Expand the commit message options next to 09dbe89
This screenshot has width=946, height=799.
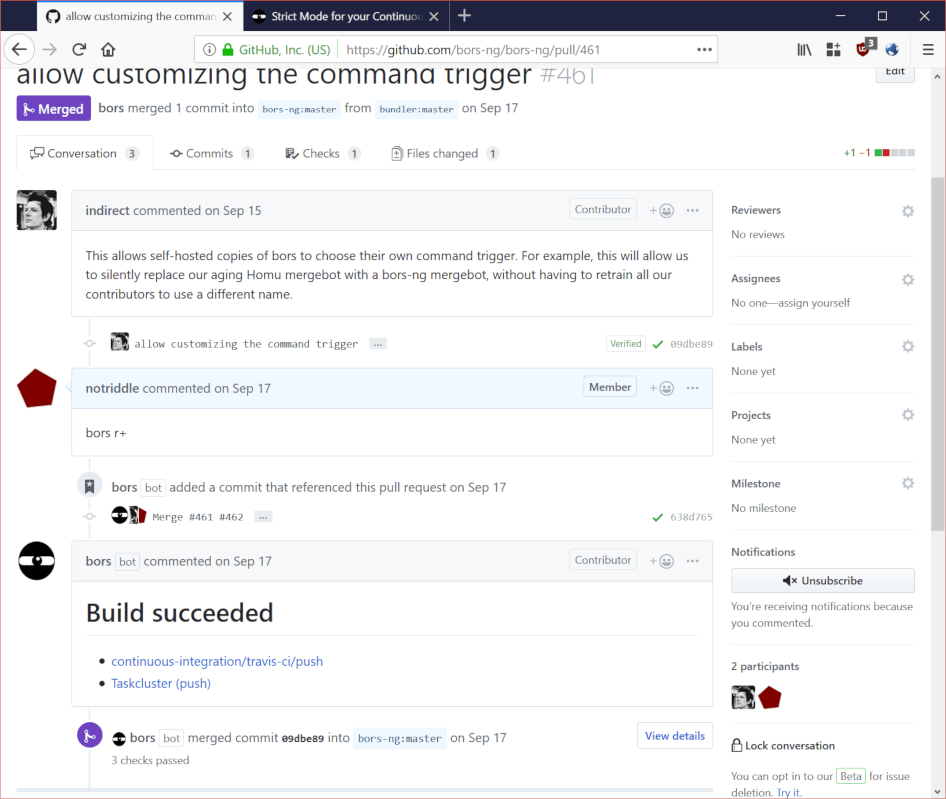click(x=377, y=343)
